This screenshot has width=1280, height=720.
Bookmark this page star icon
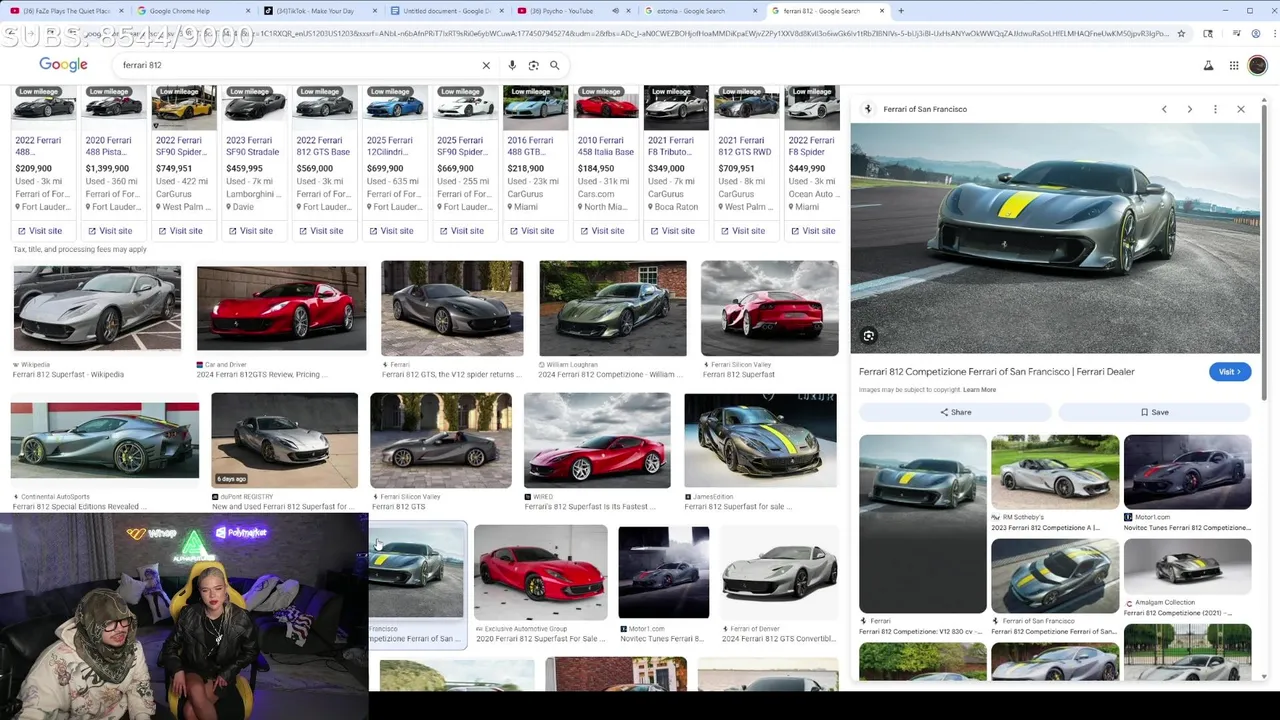[x=1181, y=33]
